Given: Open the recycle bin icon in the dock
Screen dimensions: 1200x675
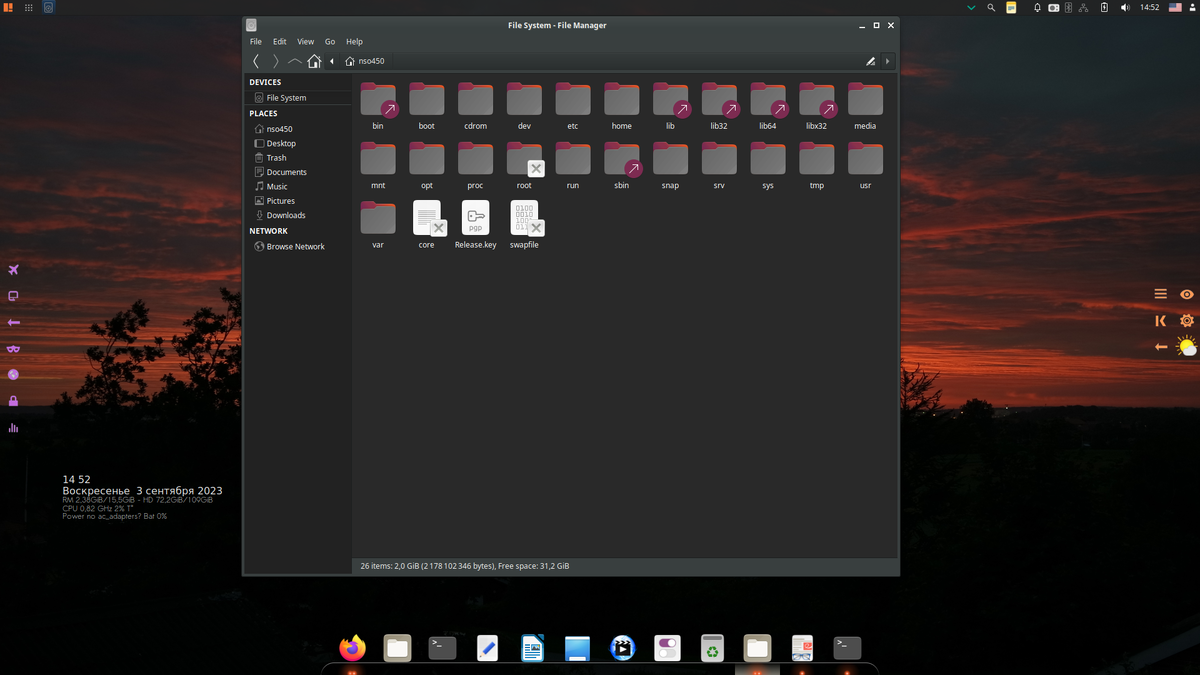Looking at the screenshot, I should 712,648.
